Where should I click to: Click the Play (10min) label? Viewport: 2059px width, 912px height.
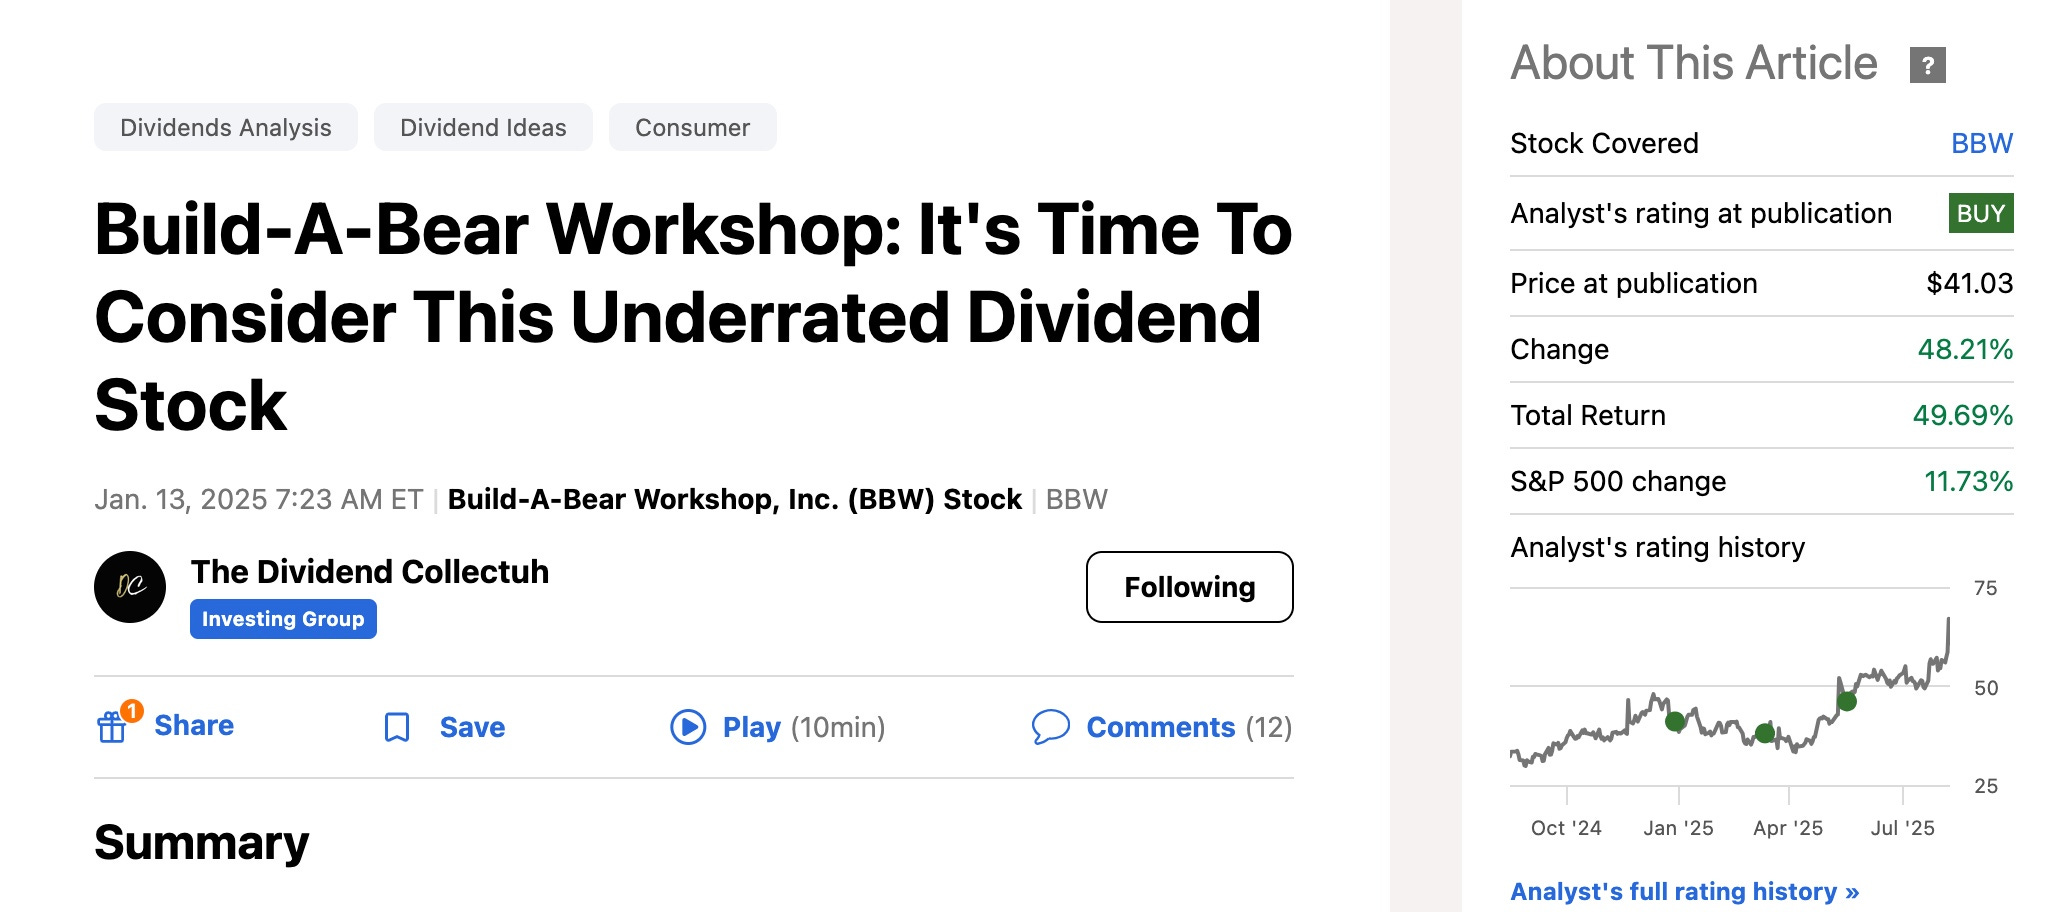804,727
